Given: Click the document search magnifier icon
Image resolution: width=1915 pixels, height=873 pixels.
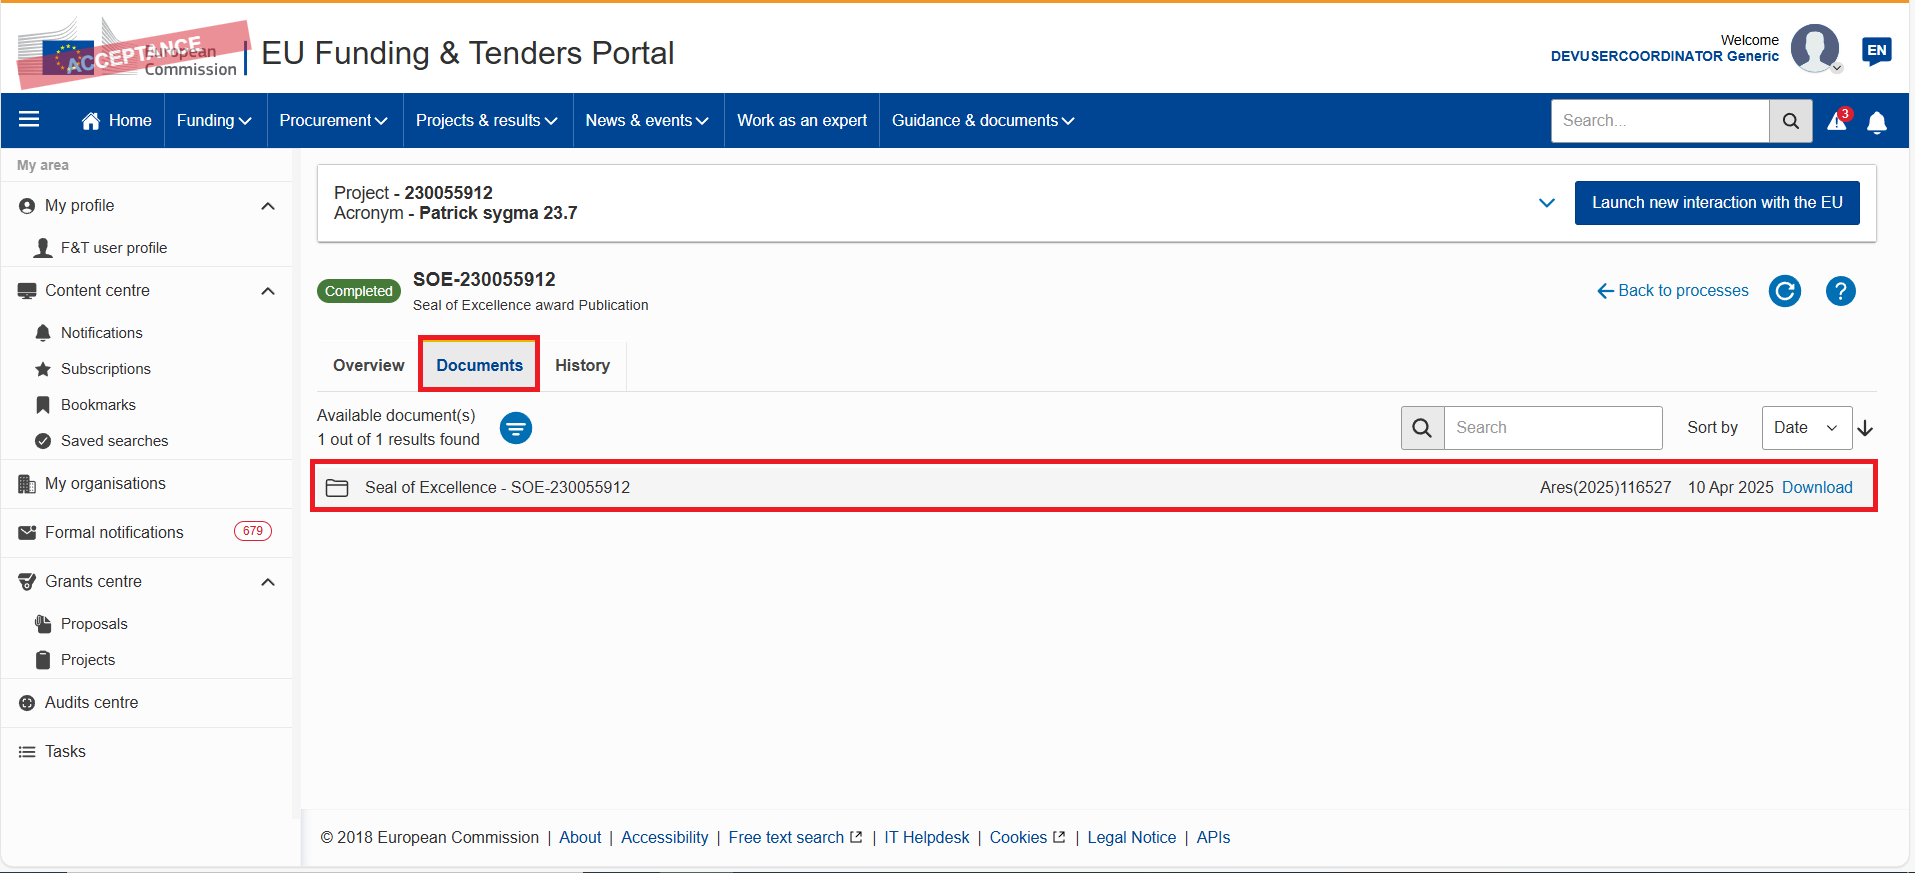Looking at the screenshot, I should point(1422,428).
